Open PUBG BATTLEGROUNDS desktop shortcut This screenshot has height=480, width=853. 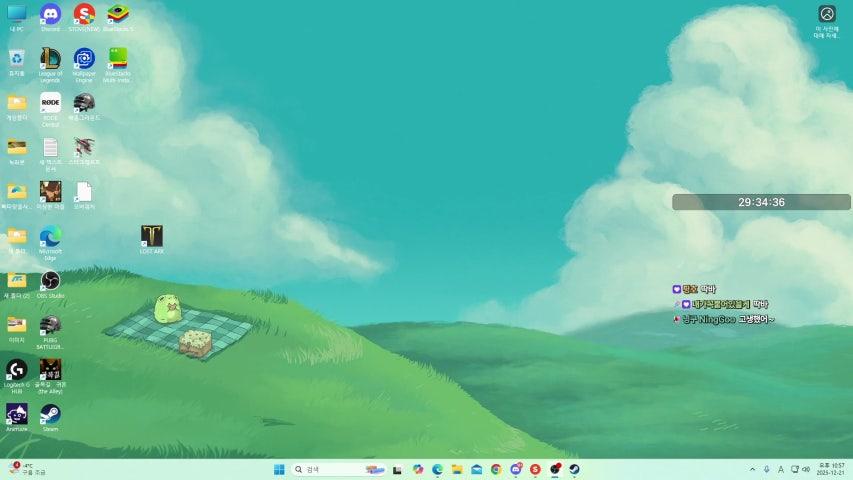[50, 332]
